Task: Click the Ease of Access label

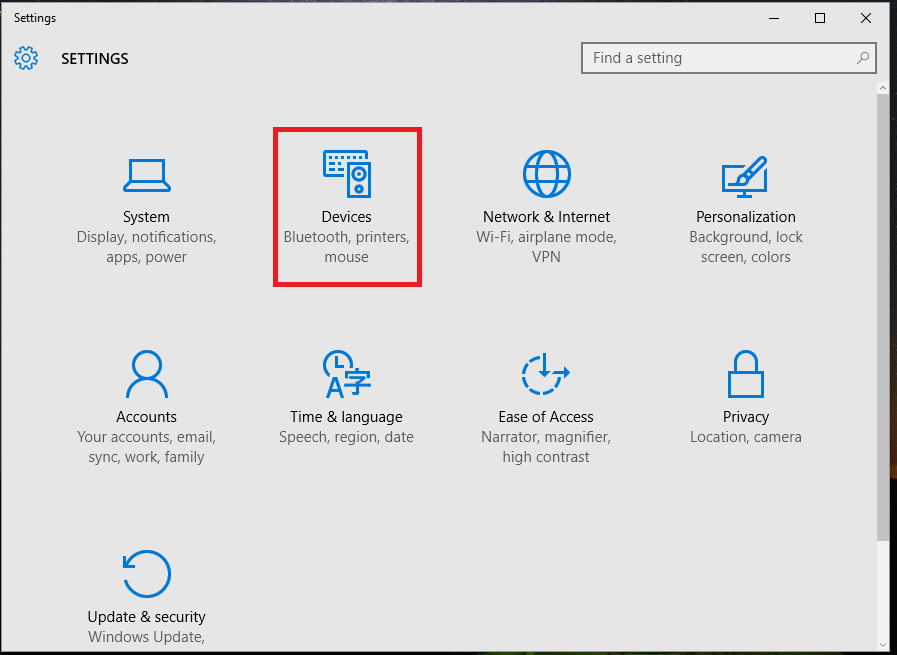Action: [x=546, y=416]
